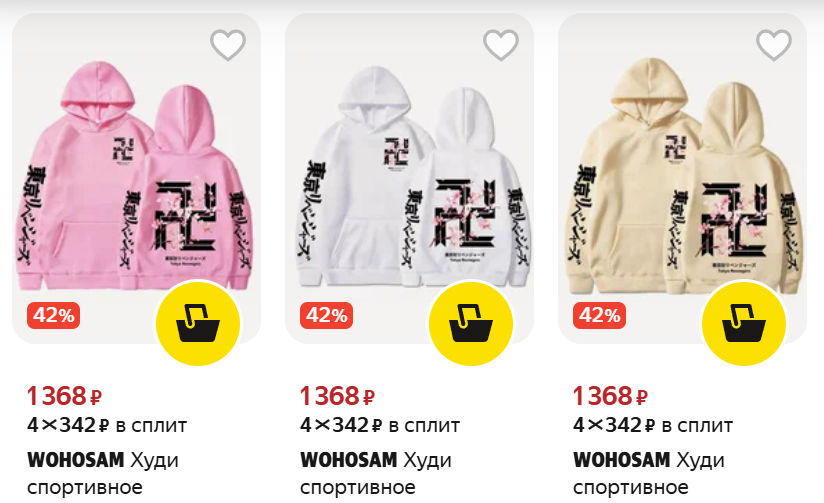Image resolution: width=824 pixels, height=503 pixels.
Task: Open pink hoodie product image
Action: click(x=136, y=178)
